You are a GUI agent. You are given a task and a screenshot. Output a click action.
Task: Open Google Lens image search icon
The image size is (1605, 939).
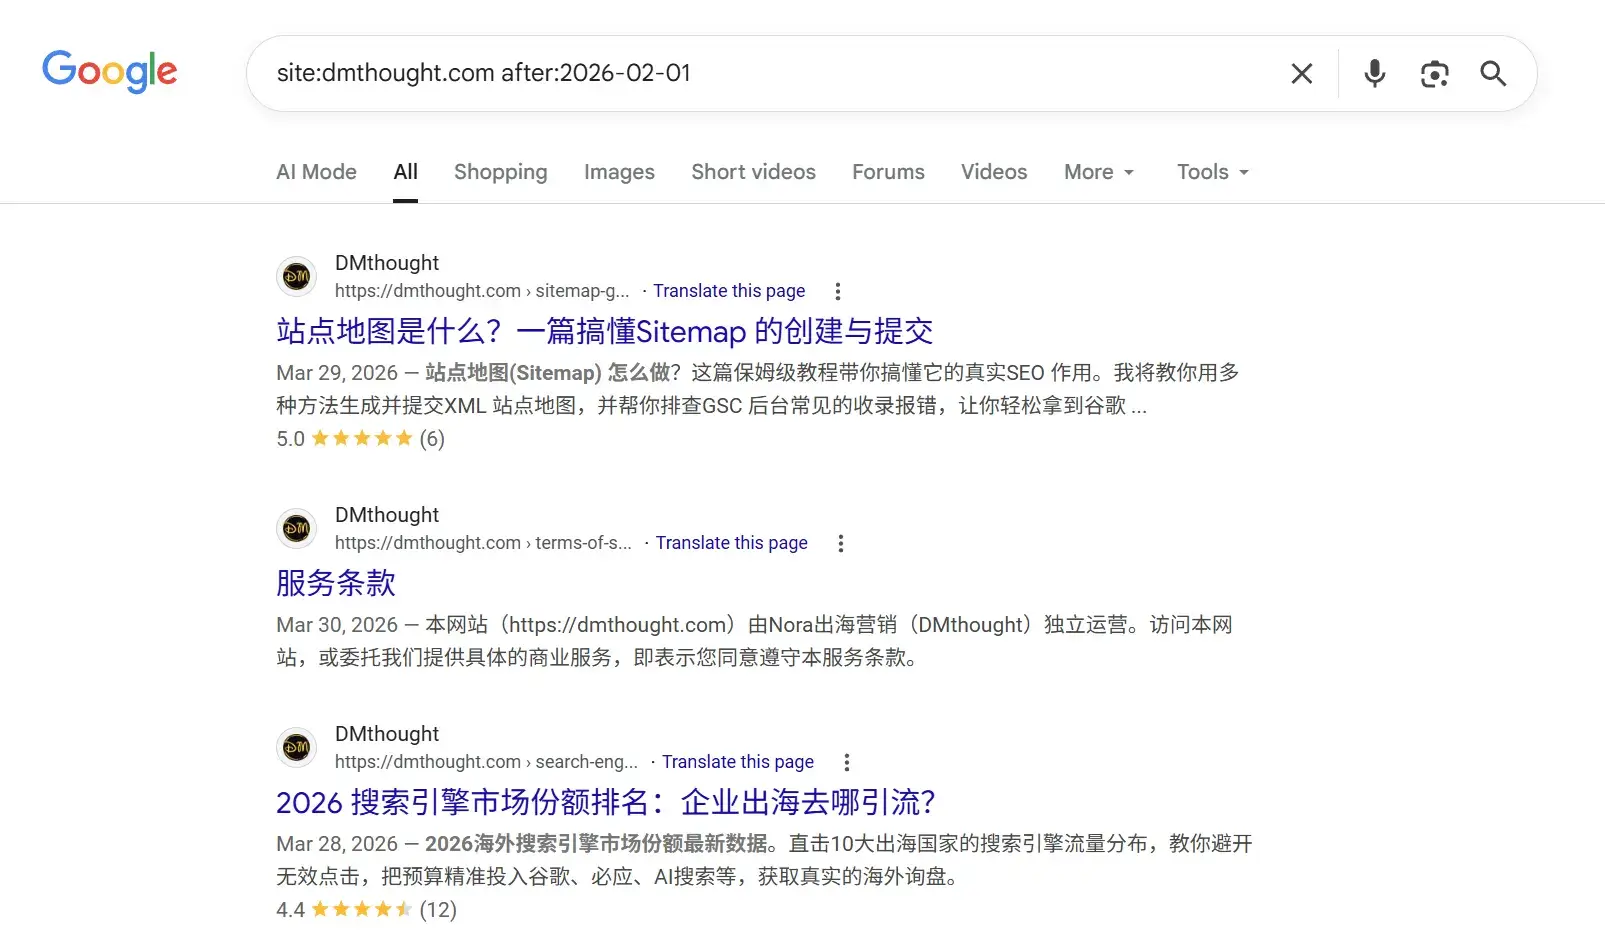1435,73
